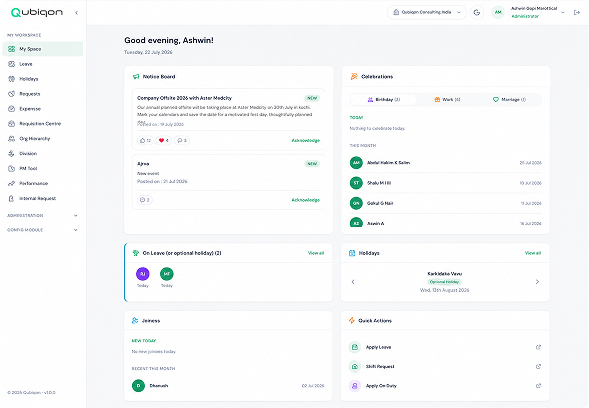Screen dimensions: 589x408
Task: Expand the Config Module section
Action: (x=42, y=230)
